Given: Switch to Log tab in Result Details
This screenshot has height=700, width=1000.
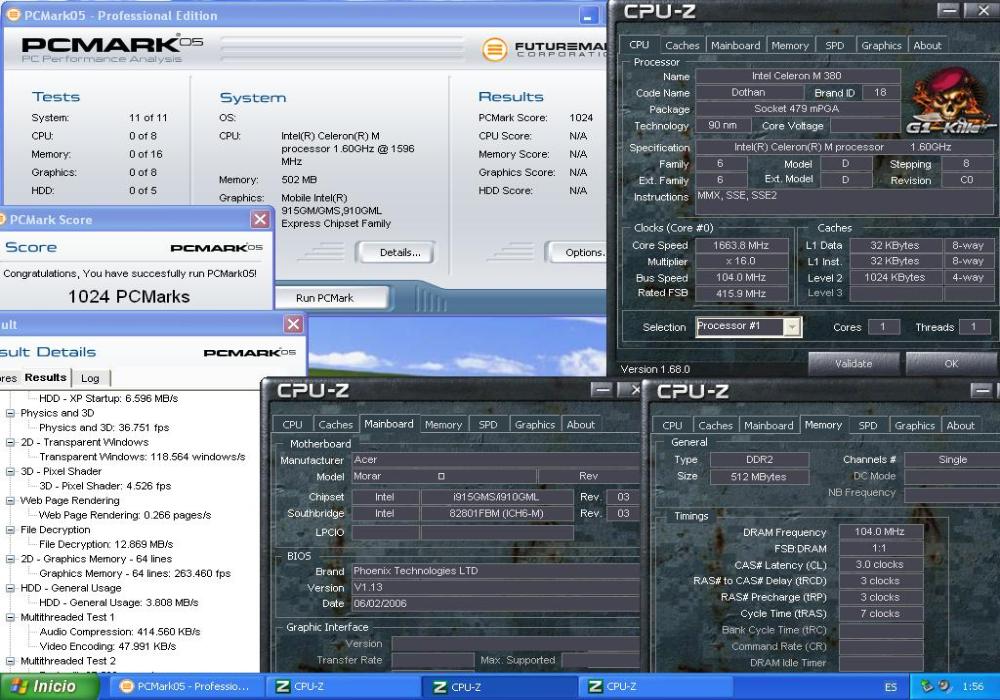Looking at the screenshot, I should pos(90,378).
